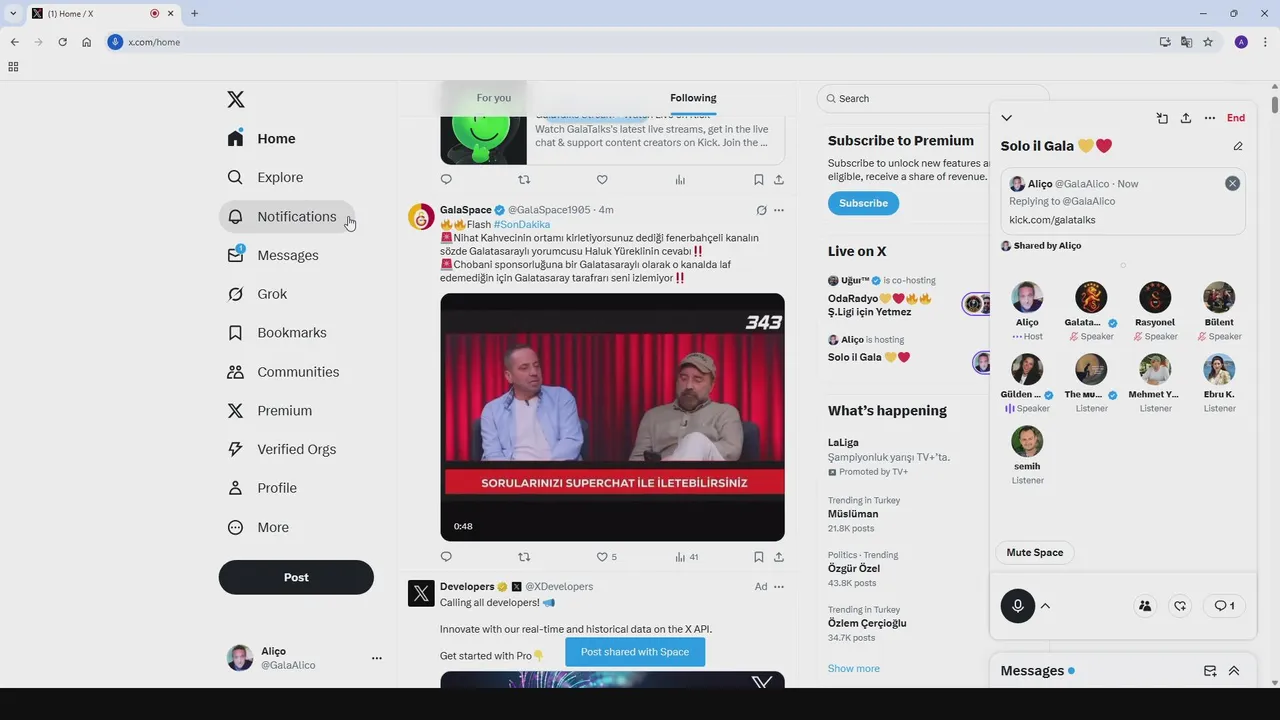The height and width of the screenshot is (720, 1280).
Task: Click Show more under What's happening
Action: 854,668
